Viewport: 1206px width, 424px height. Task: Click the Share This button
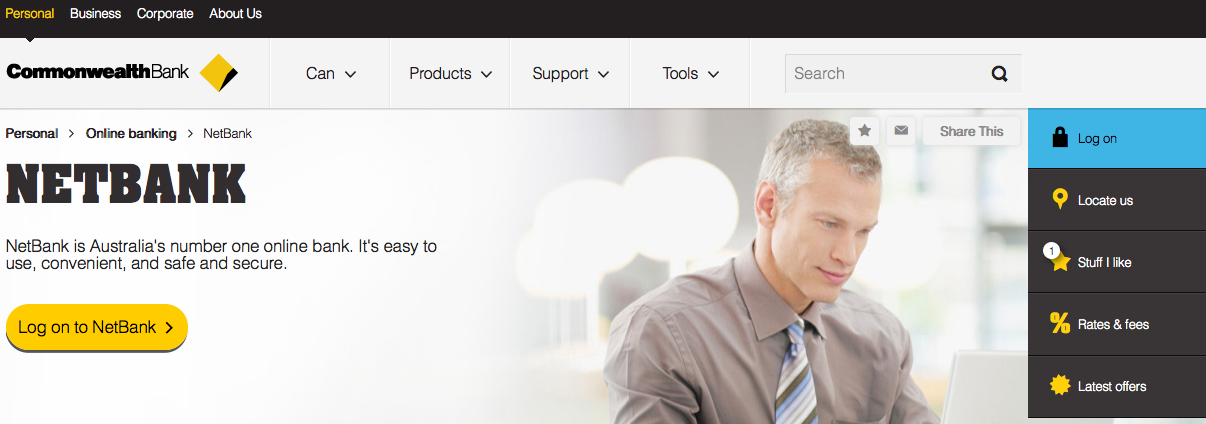(x=971, y=131)
